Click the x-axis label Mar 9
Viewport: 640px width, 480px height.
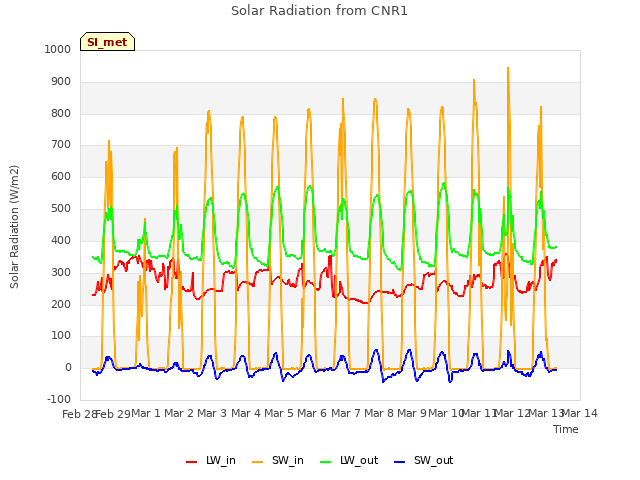(x=412, y=413)
